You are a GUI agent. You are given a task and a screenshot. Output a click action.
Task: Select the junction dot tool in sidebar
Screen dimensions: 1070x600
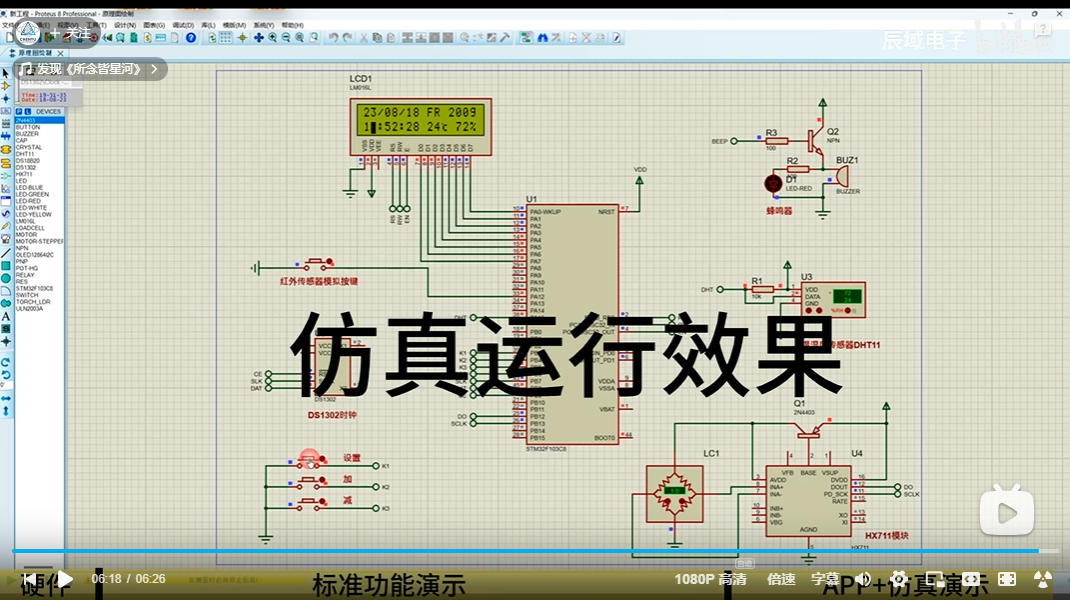point(5,99)
